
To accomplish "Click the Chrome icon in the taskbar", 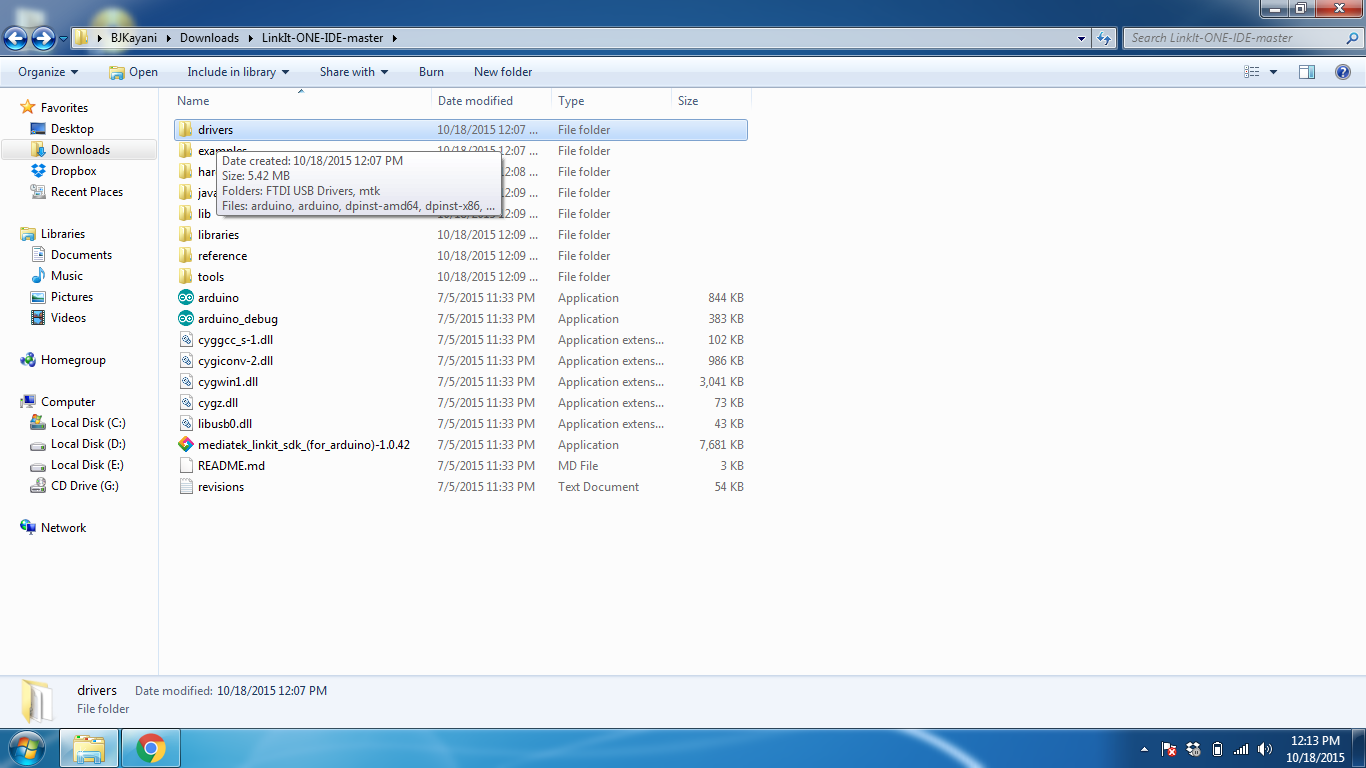I will [x=151, y=748].
